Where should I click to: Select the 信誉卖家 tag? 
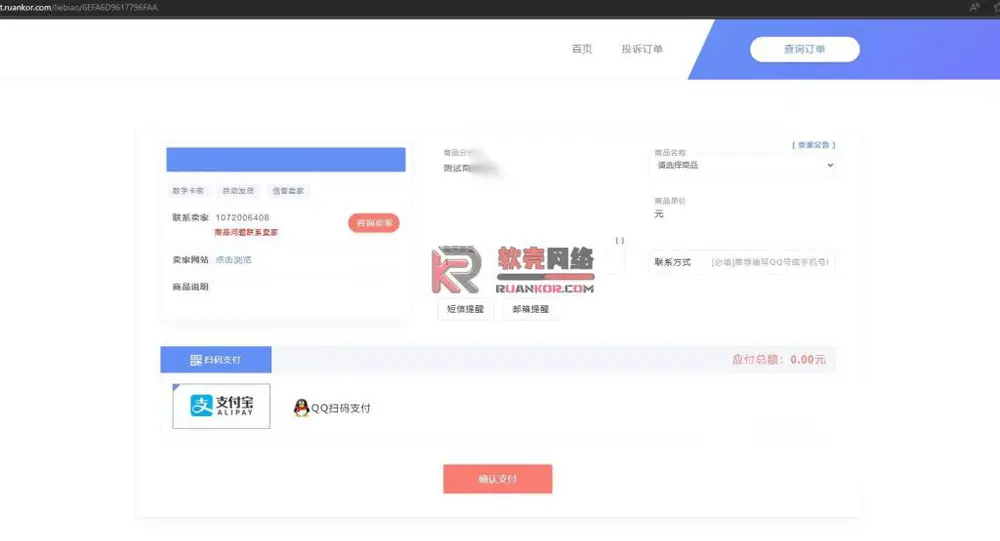point(288,191)
